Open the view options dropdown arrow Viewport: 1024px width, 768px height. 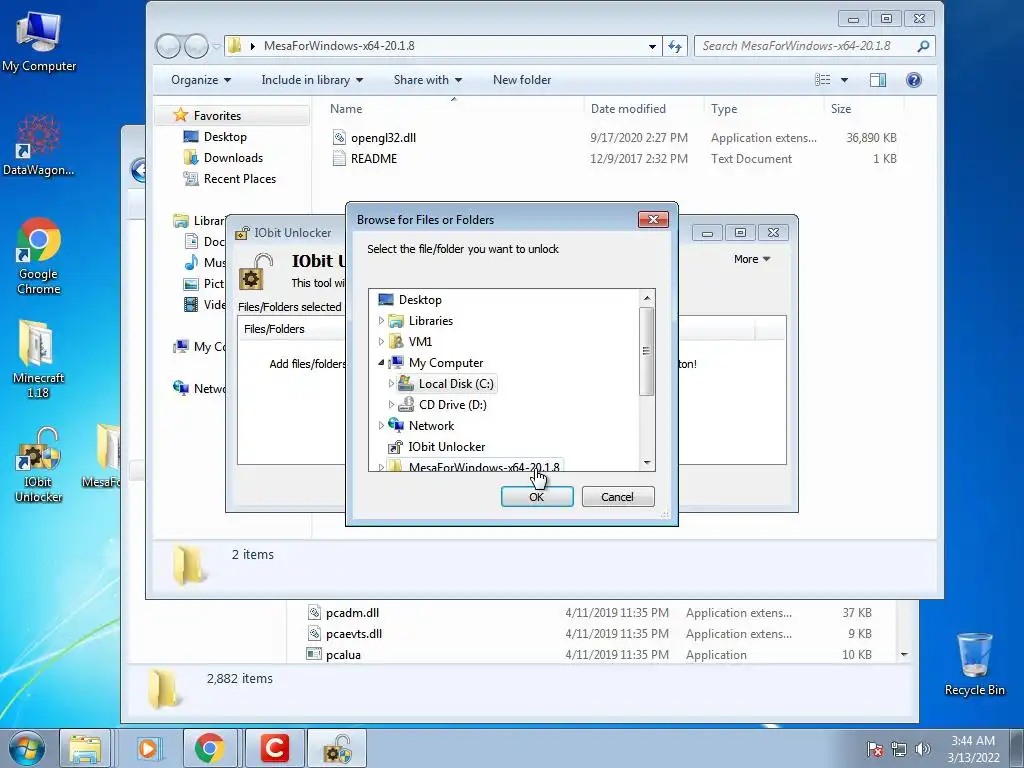[x=844, y=80]
